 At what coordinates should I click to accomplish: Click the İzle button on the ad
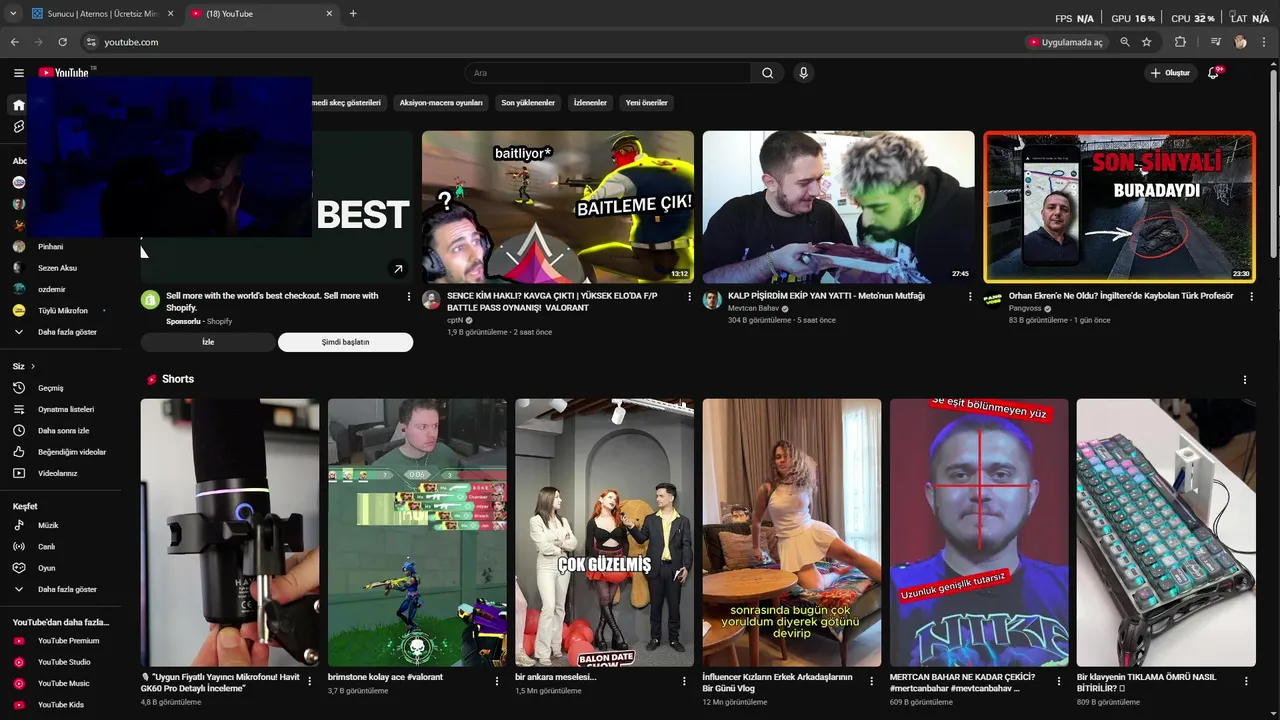coord(208,342)
